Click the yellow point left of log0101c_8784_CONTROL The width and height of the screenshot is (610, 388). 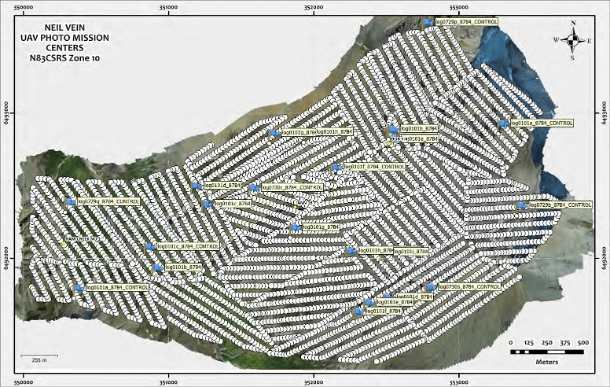click(64, 244)
